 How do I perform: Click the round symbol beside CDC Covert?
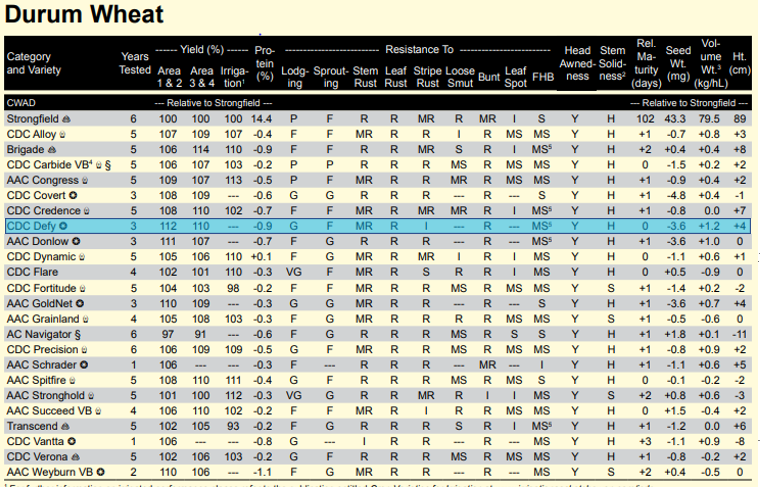click(73, 196)
